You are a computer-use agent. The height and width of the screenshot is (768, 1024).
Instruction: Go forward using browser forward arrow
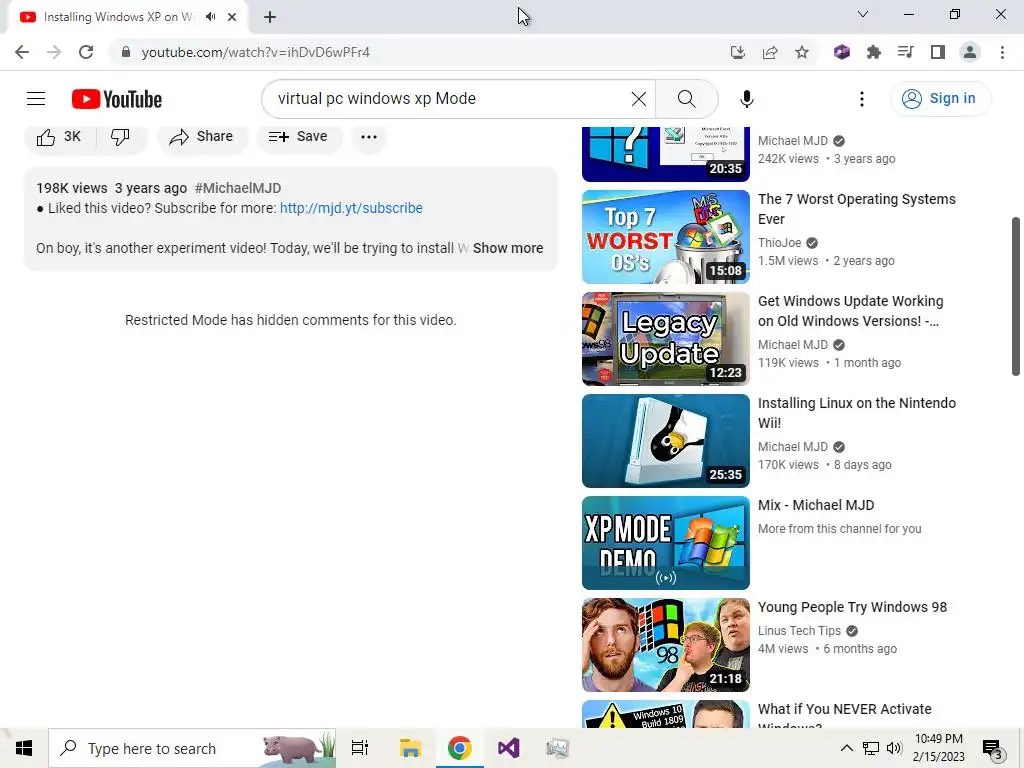(x=54, y=52)
